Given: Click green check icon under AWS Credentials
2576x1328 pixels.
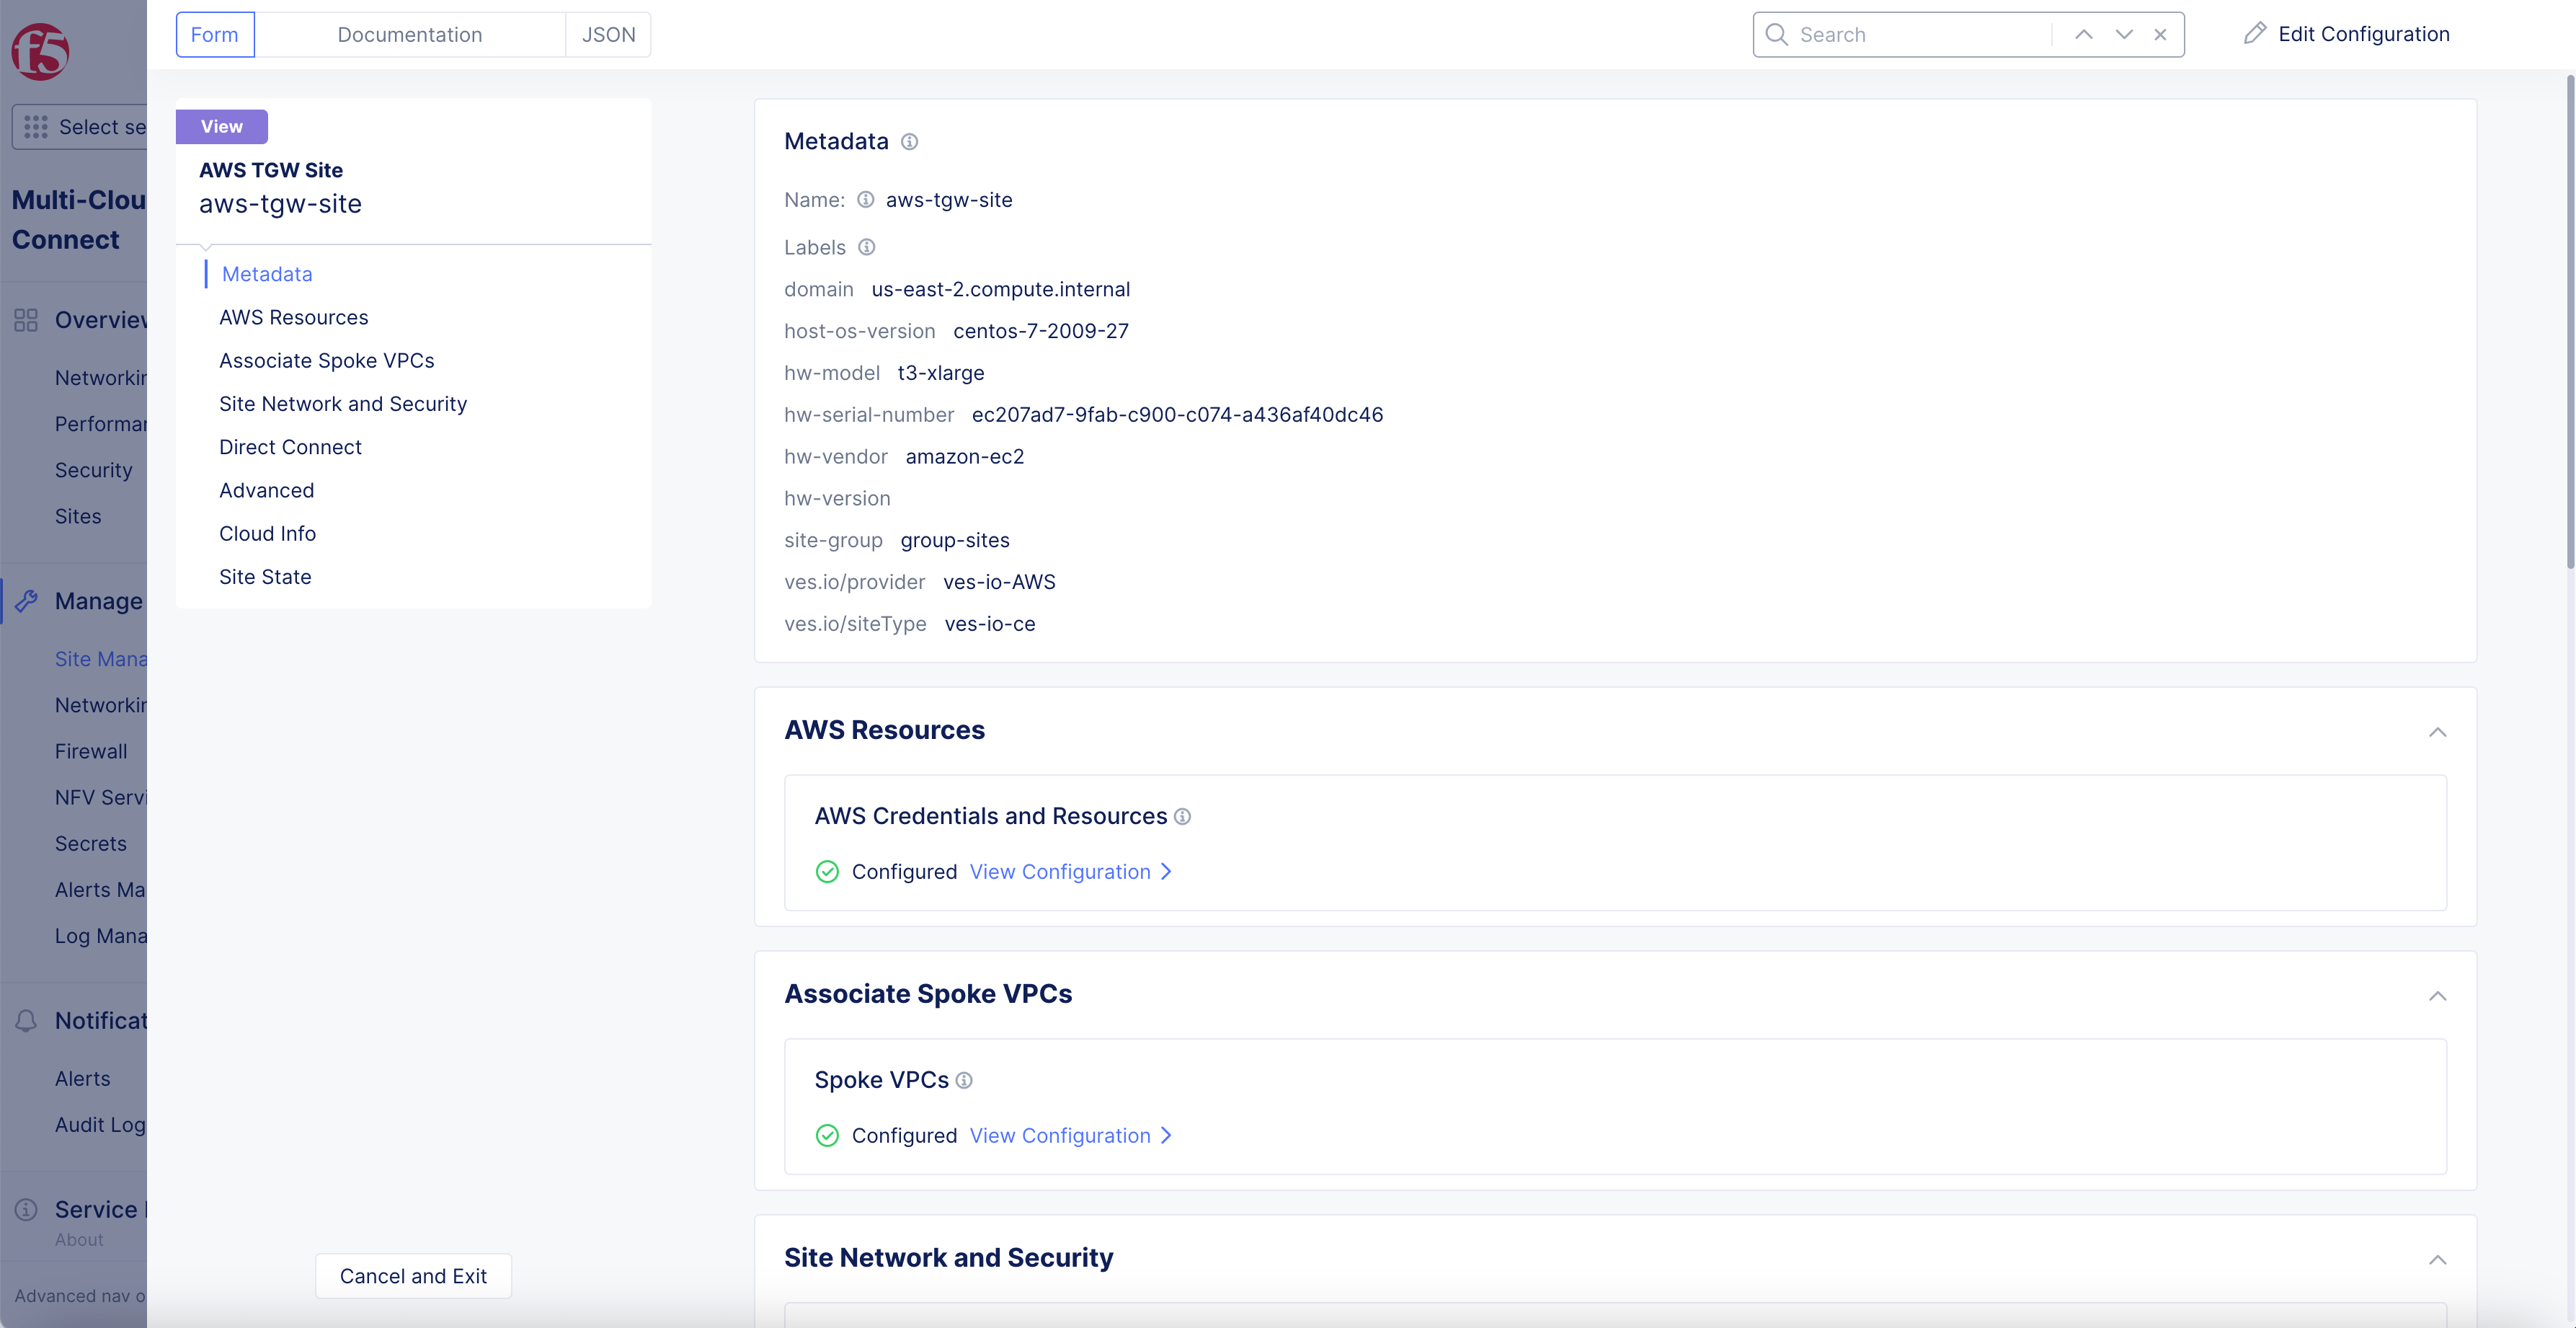Looking at the screenshot, I should click(827, 872).
